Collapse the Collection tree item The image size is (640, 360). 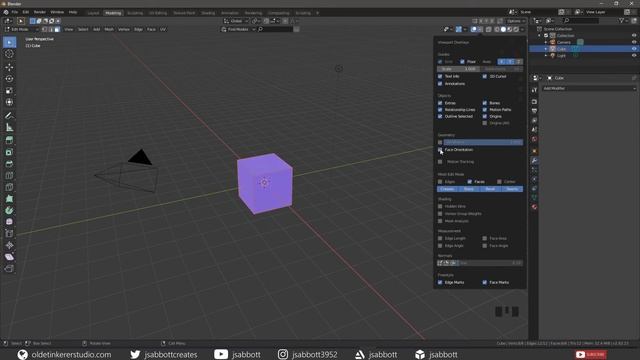pos(540,36)
